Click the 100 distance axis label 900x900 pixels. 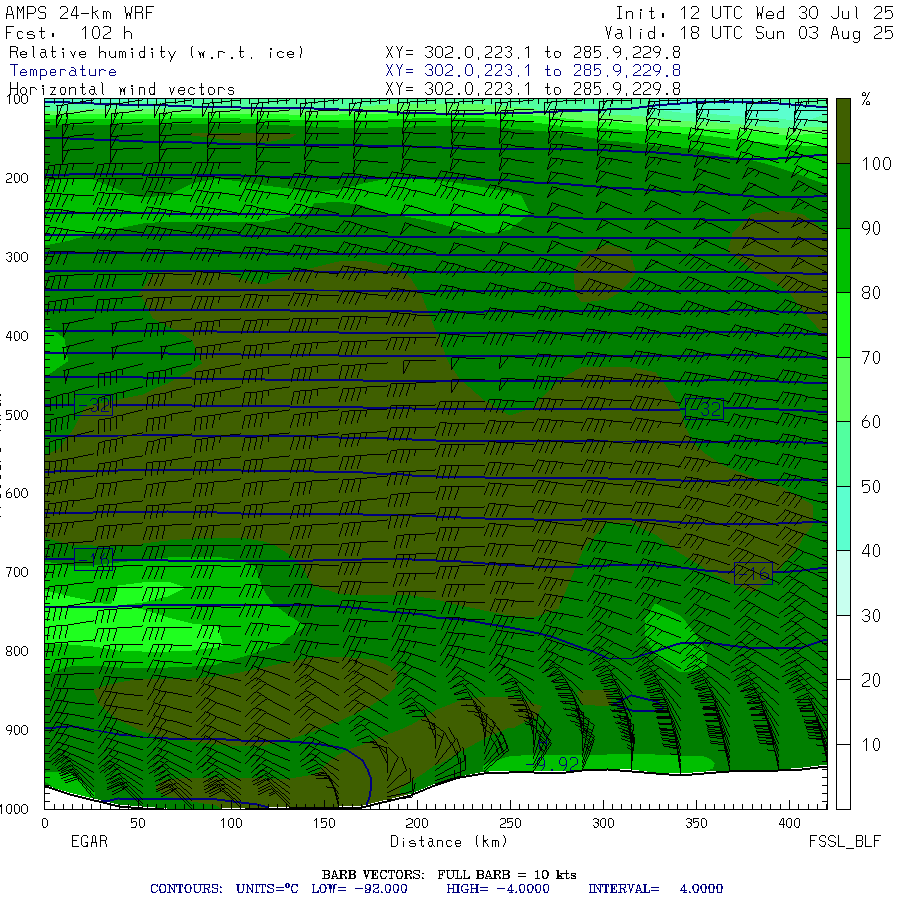click(231, 823)
